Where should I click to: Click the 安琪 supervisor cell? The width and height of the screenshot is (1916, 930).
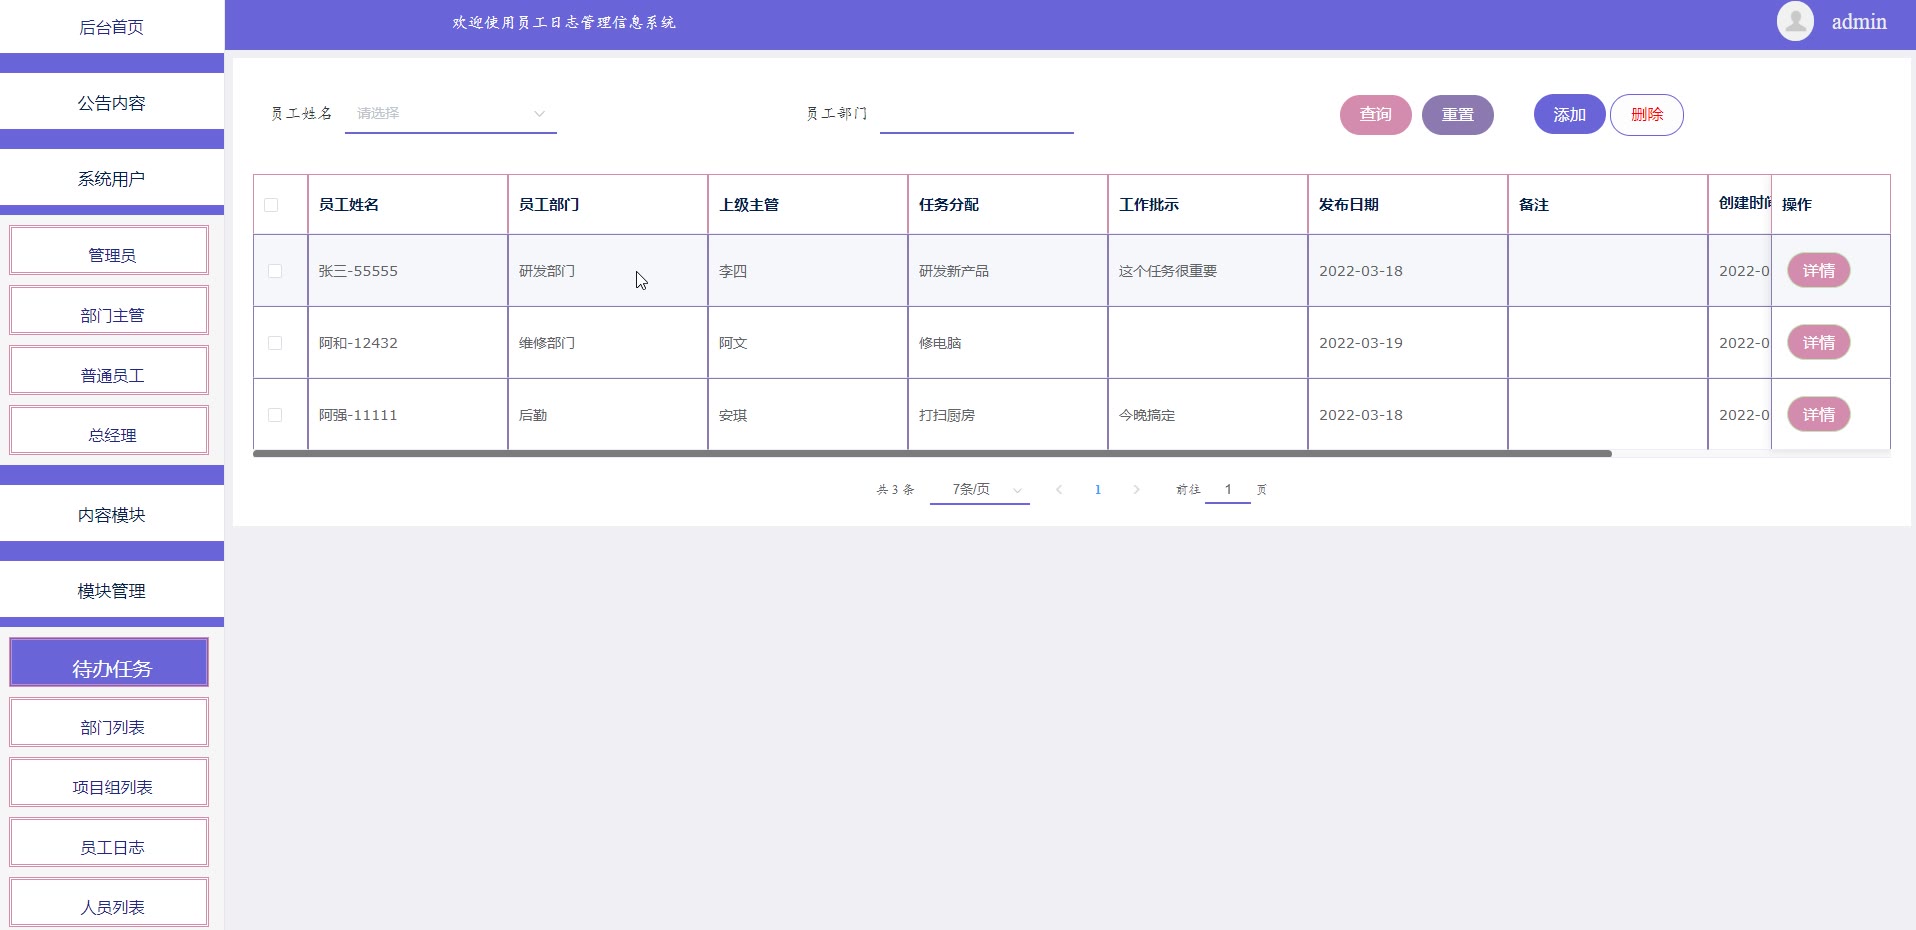point(808,415)
